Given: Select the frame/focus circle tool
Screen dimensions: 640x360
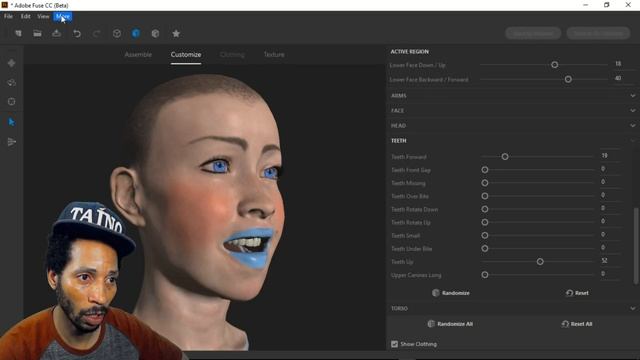Looking at the screenshot, I should [x=11, y=102].
